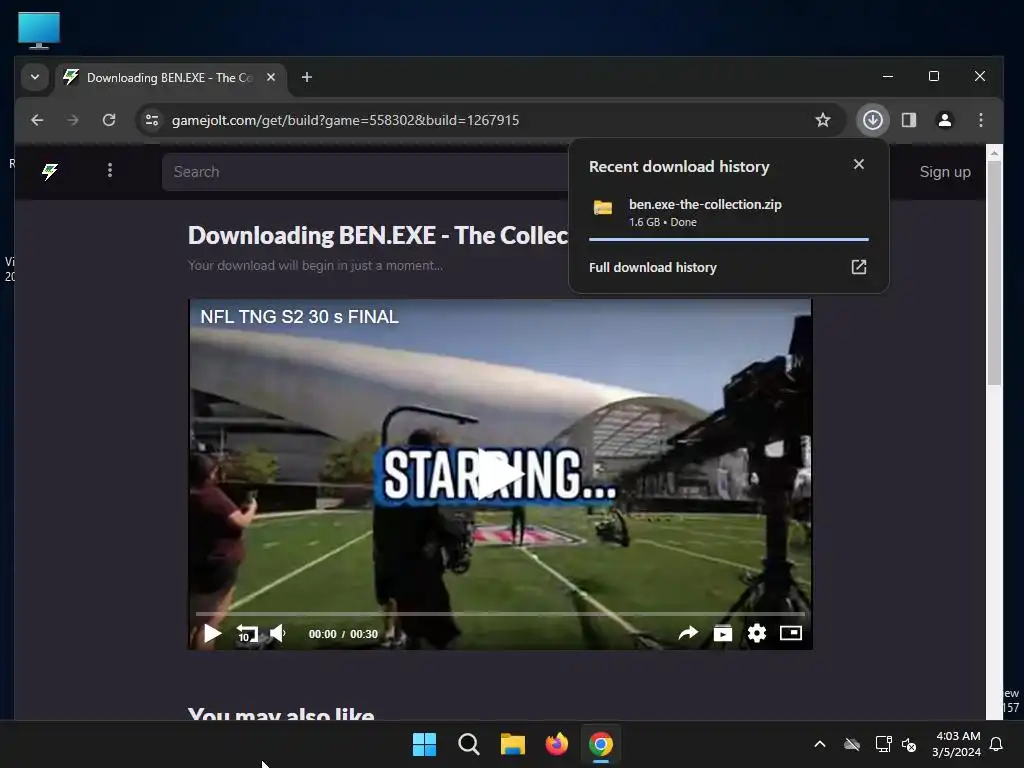Open Windows taskbar search
The image size is (1024, 768).
tap(469, 744)
